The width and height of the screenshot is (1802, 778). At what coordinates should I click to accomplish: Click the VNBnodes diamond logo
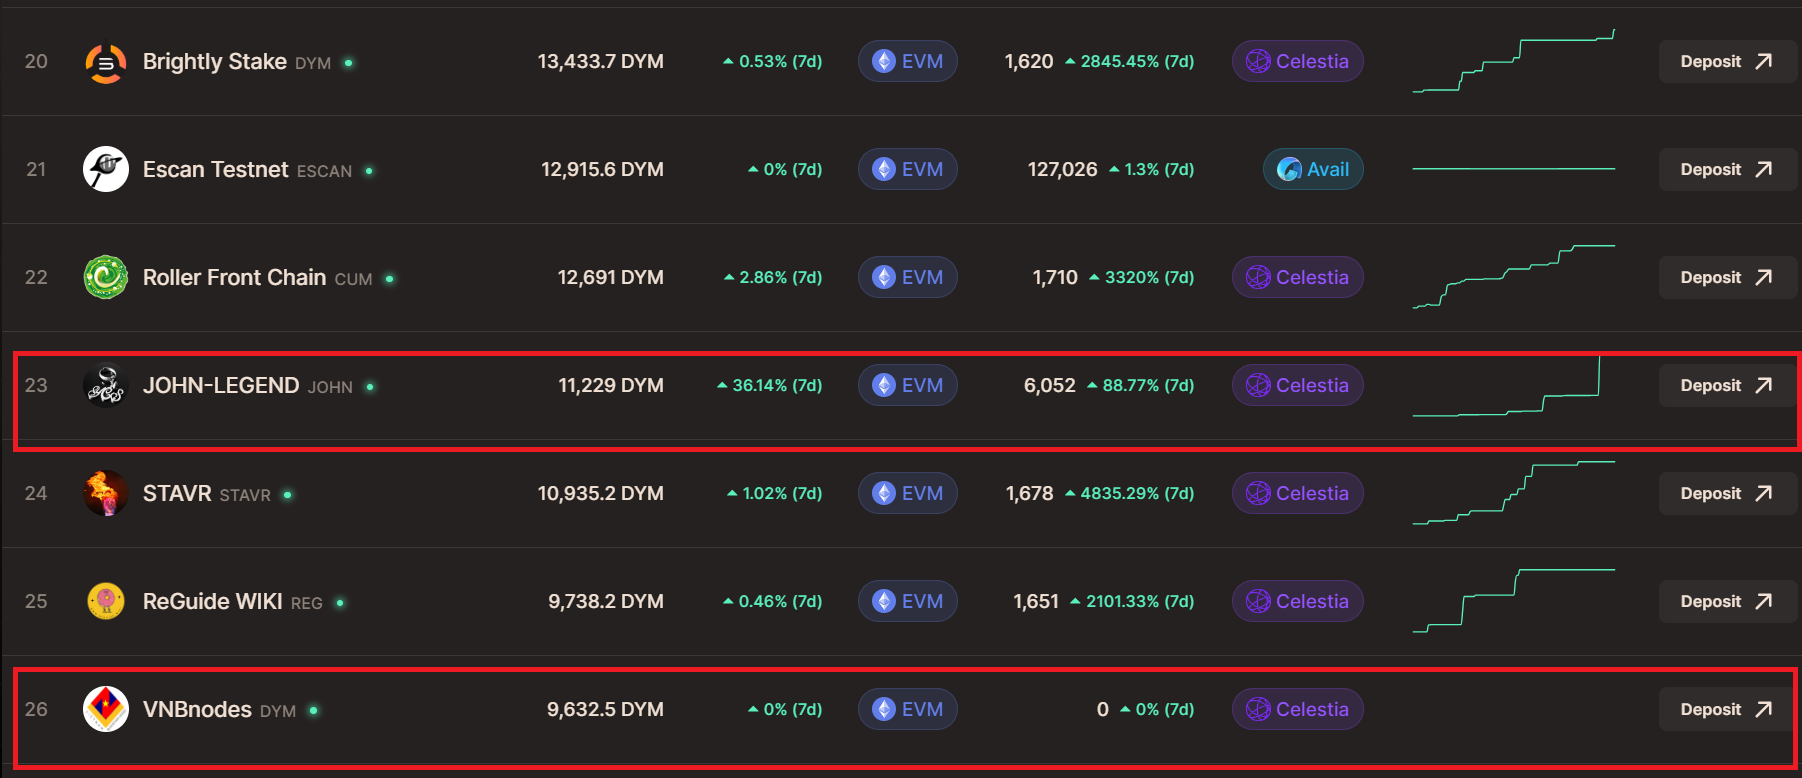pos(105,709)
